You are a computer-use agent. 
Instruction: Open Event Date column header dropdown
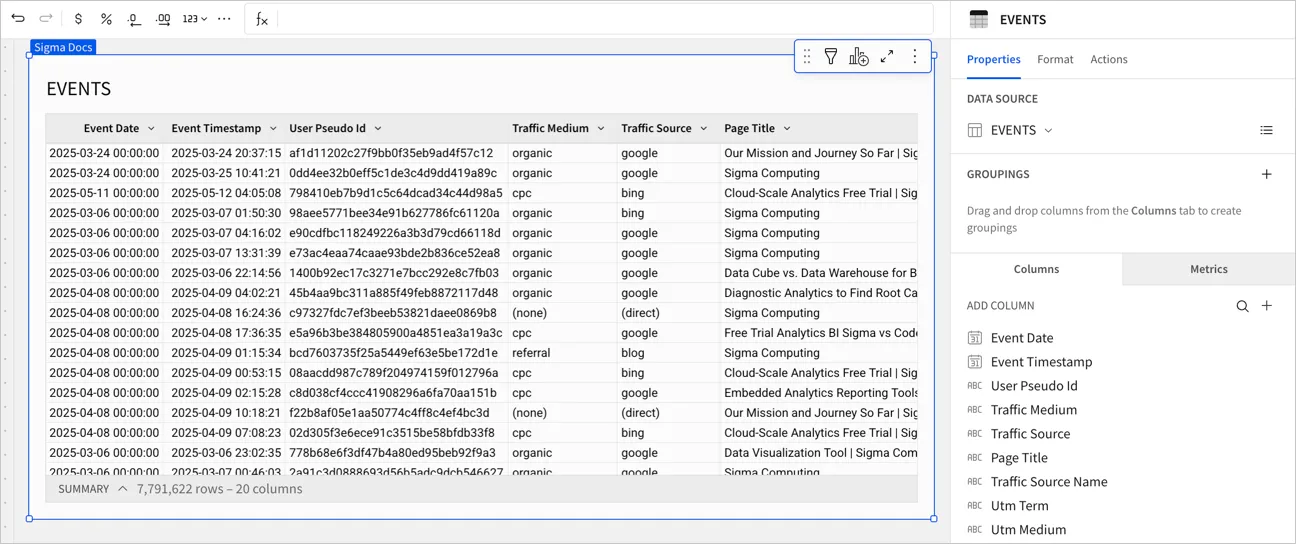coord(151,129)
